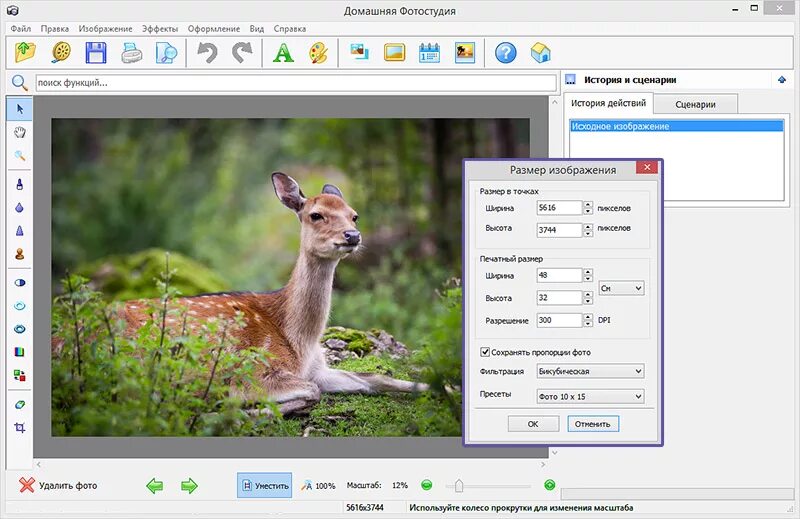
Task: Create a calendar with the calendar icon
Action: click(430, 53)
